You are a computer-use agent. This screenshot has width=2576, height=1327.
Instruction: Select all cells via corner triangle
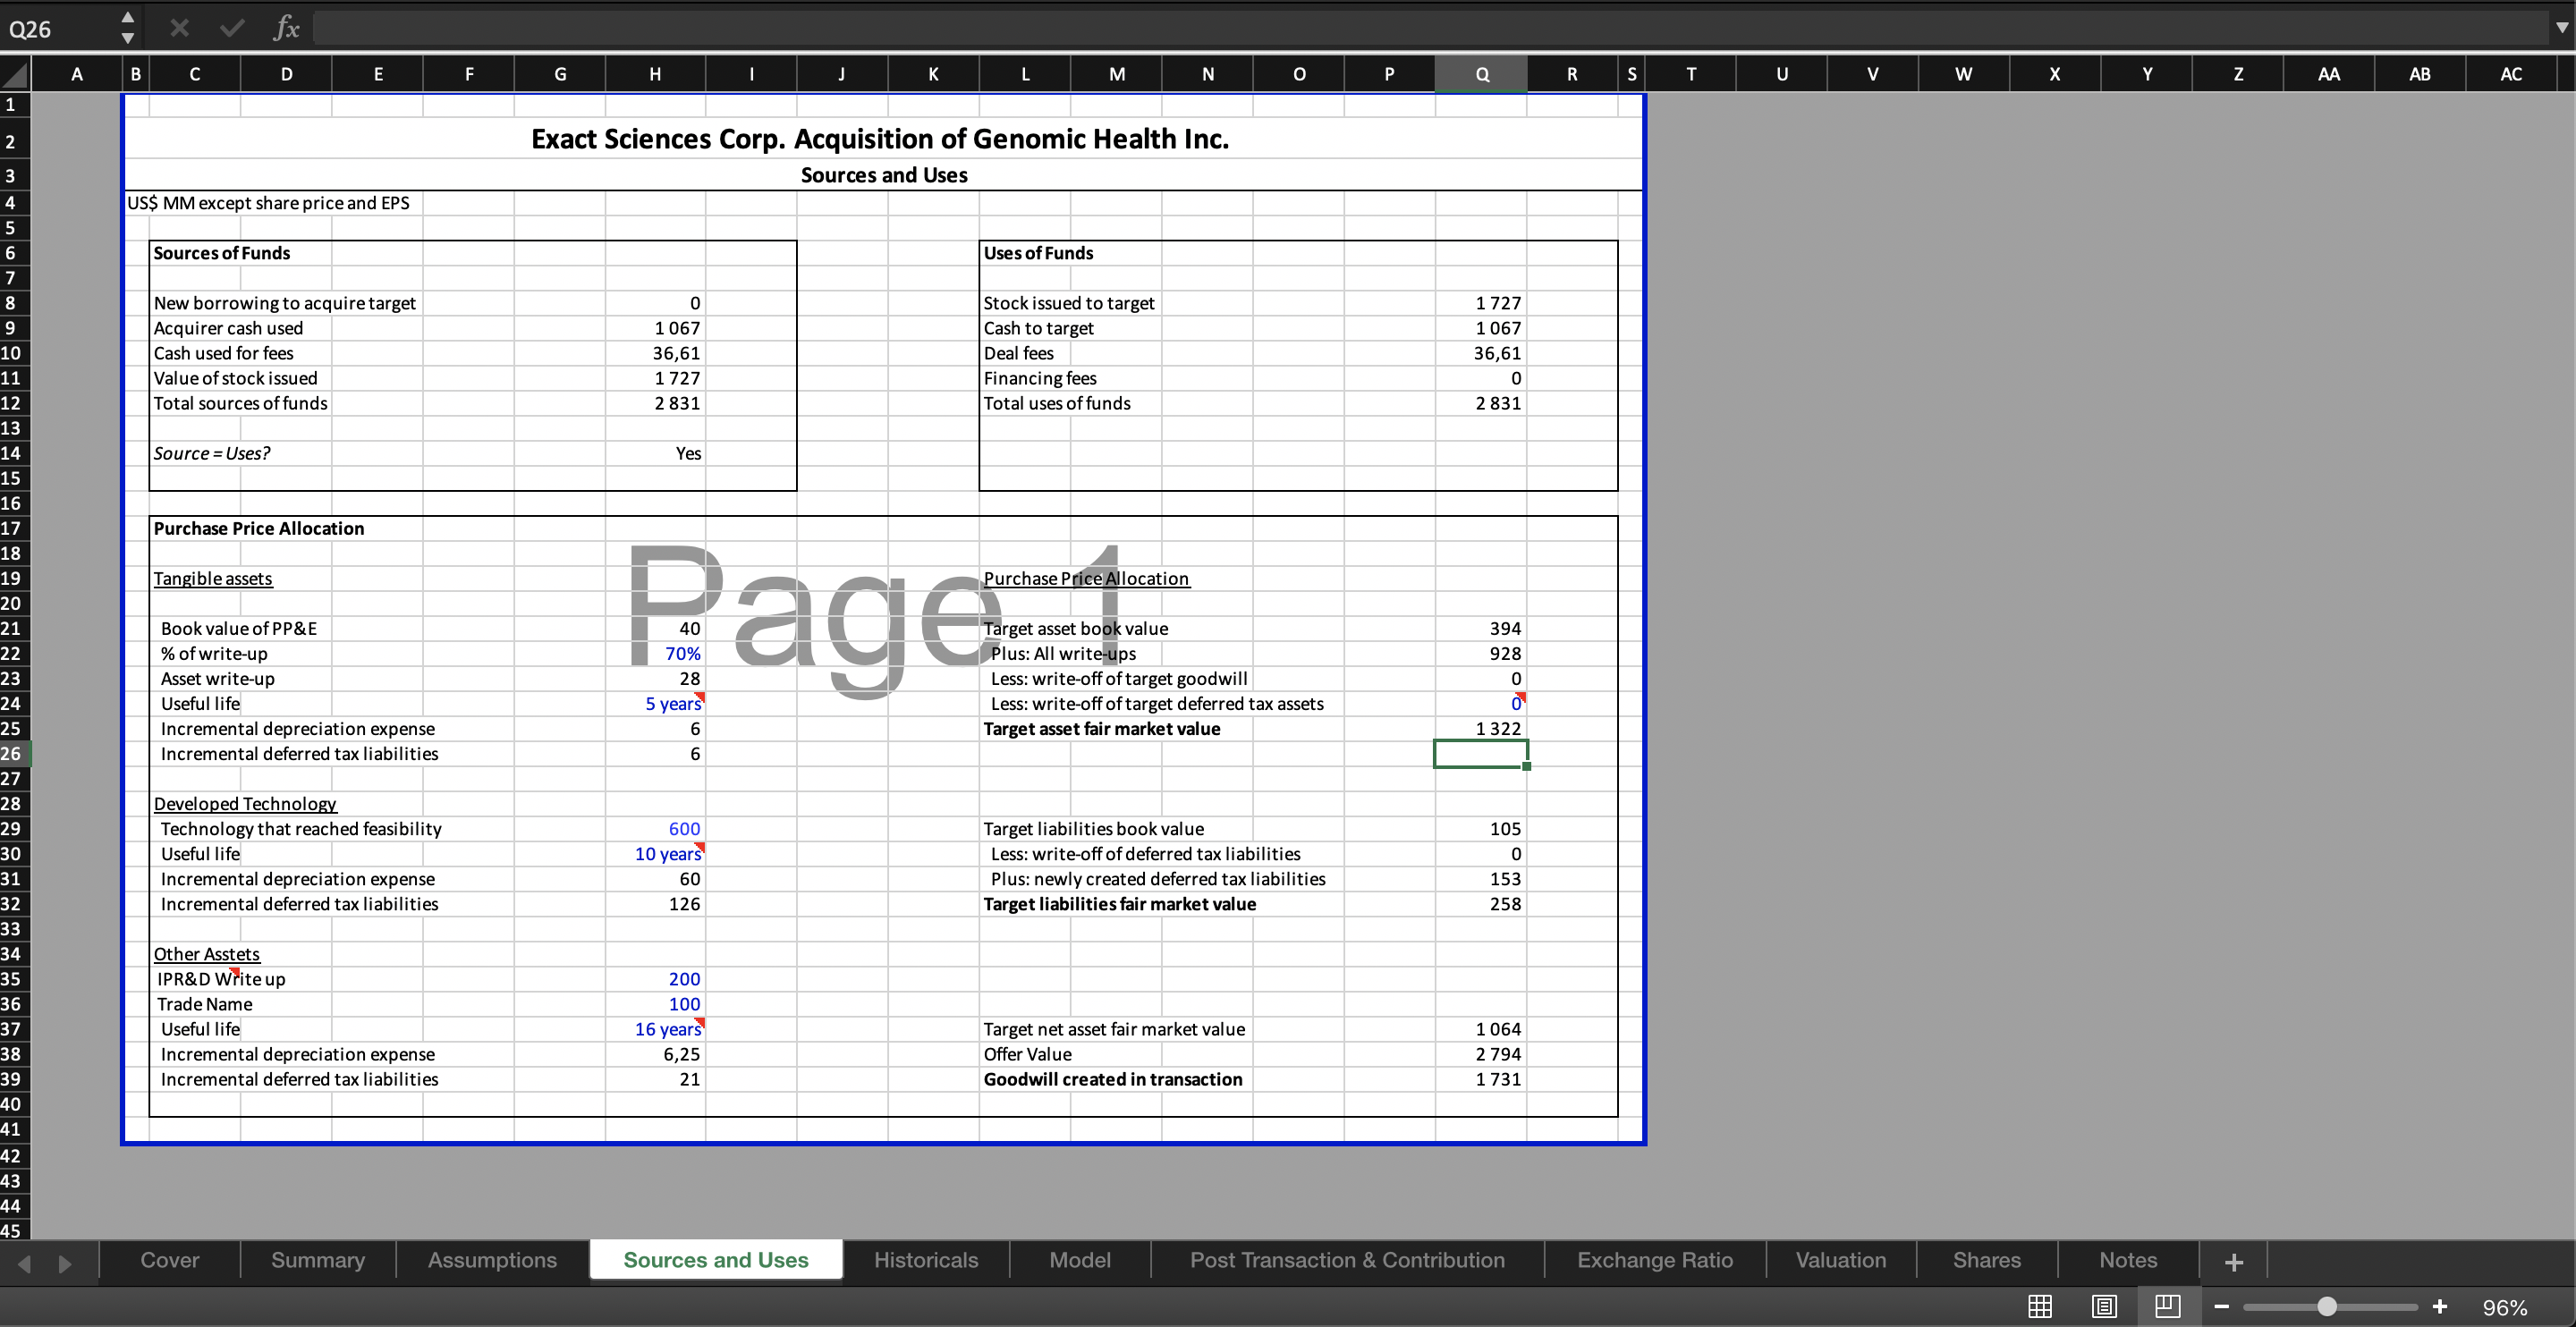click(x=15, y=74)
